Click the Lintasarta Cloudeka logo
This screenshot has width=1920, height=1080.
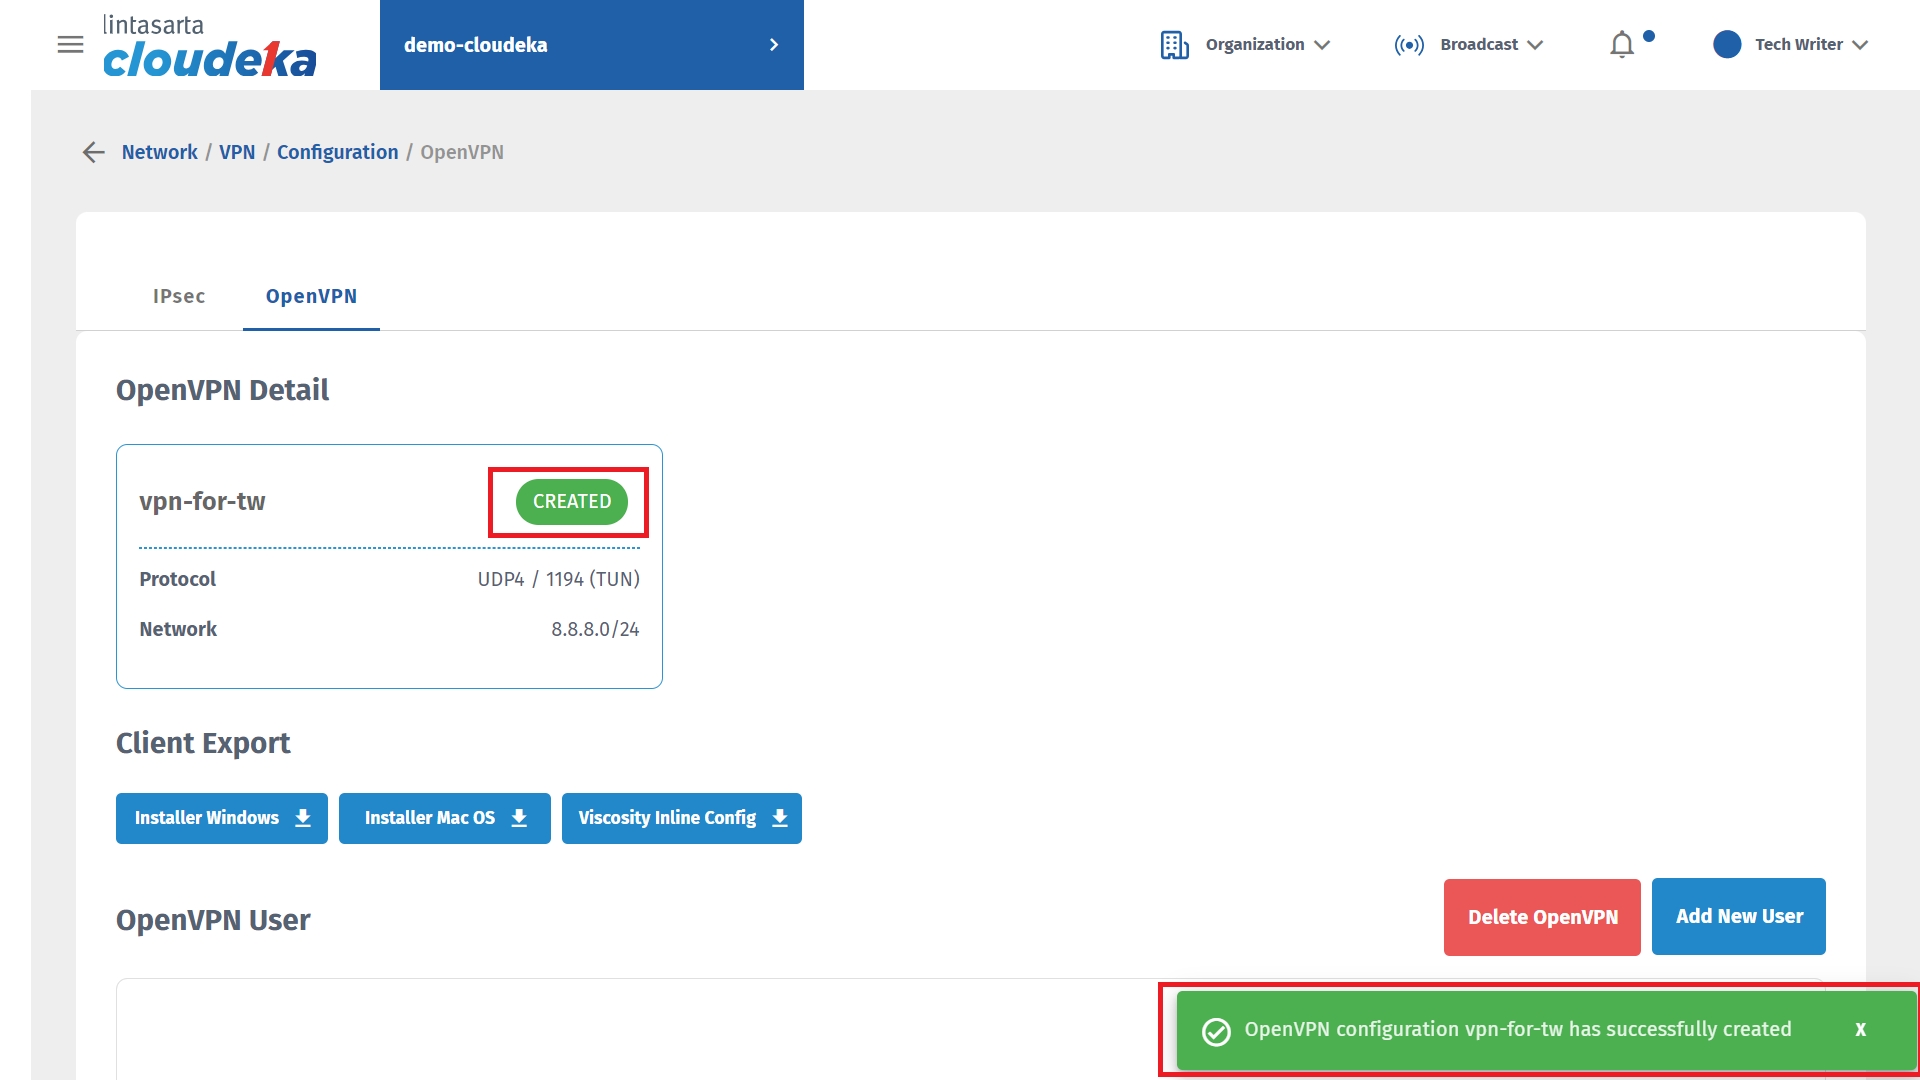[x=210, y=46]
